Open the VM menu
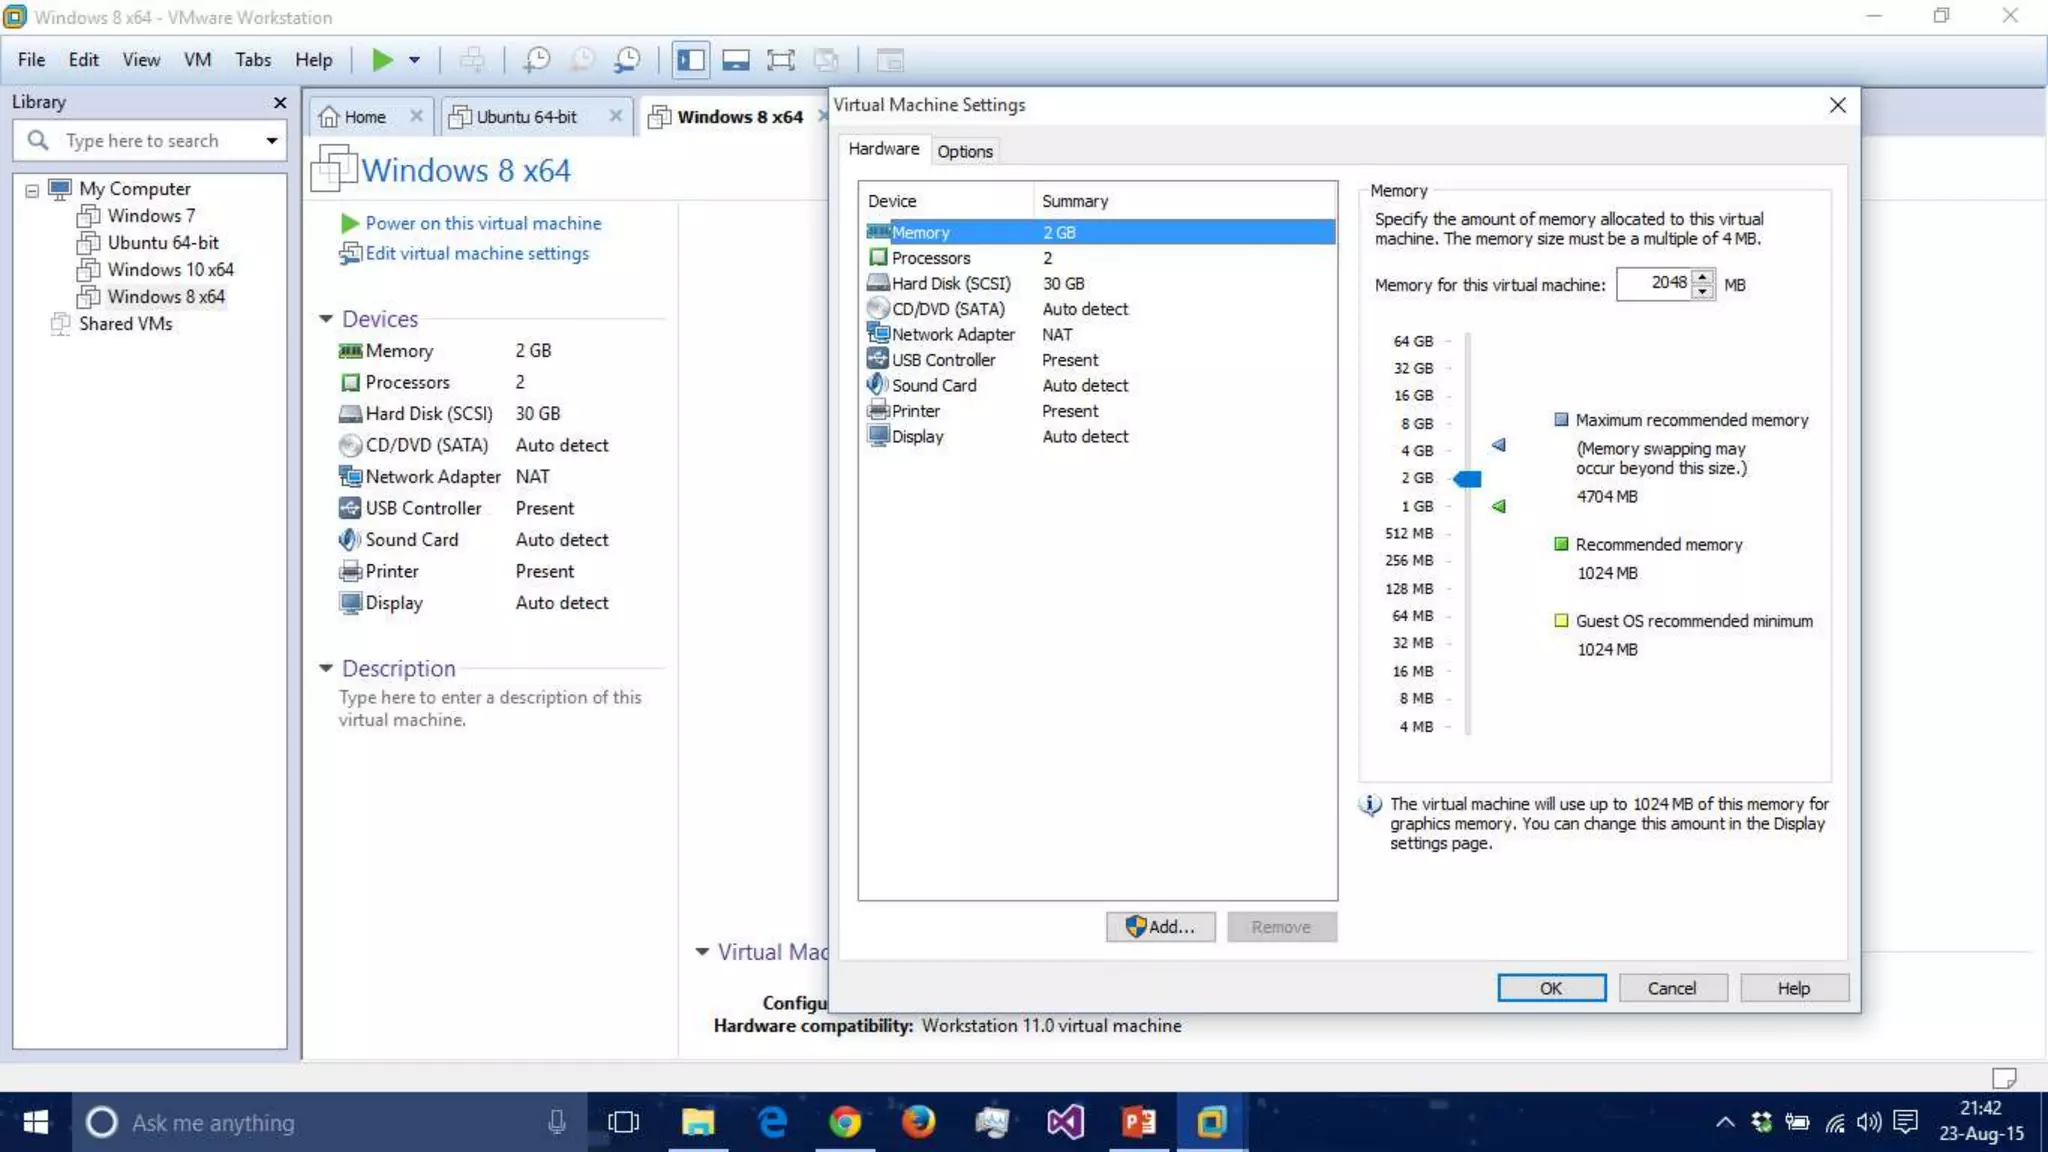2048x1152 pixels. coord(197,60)
